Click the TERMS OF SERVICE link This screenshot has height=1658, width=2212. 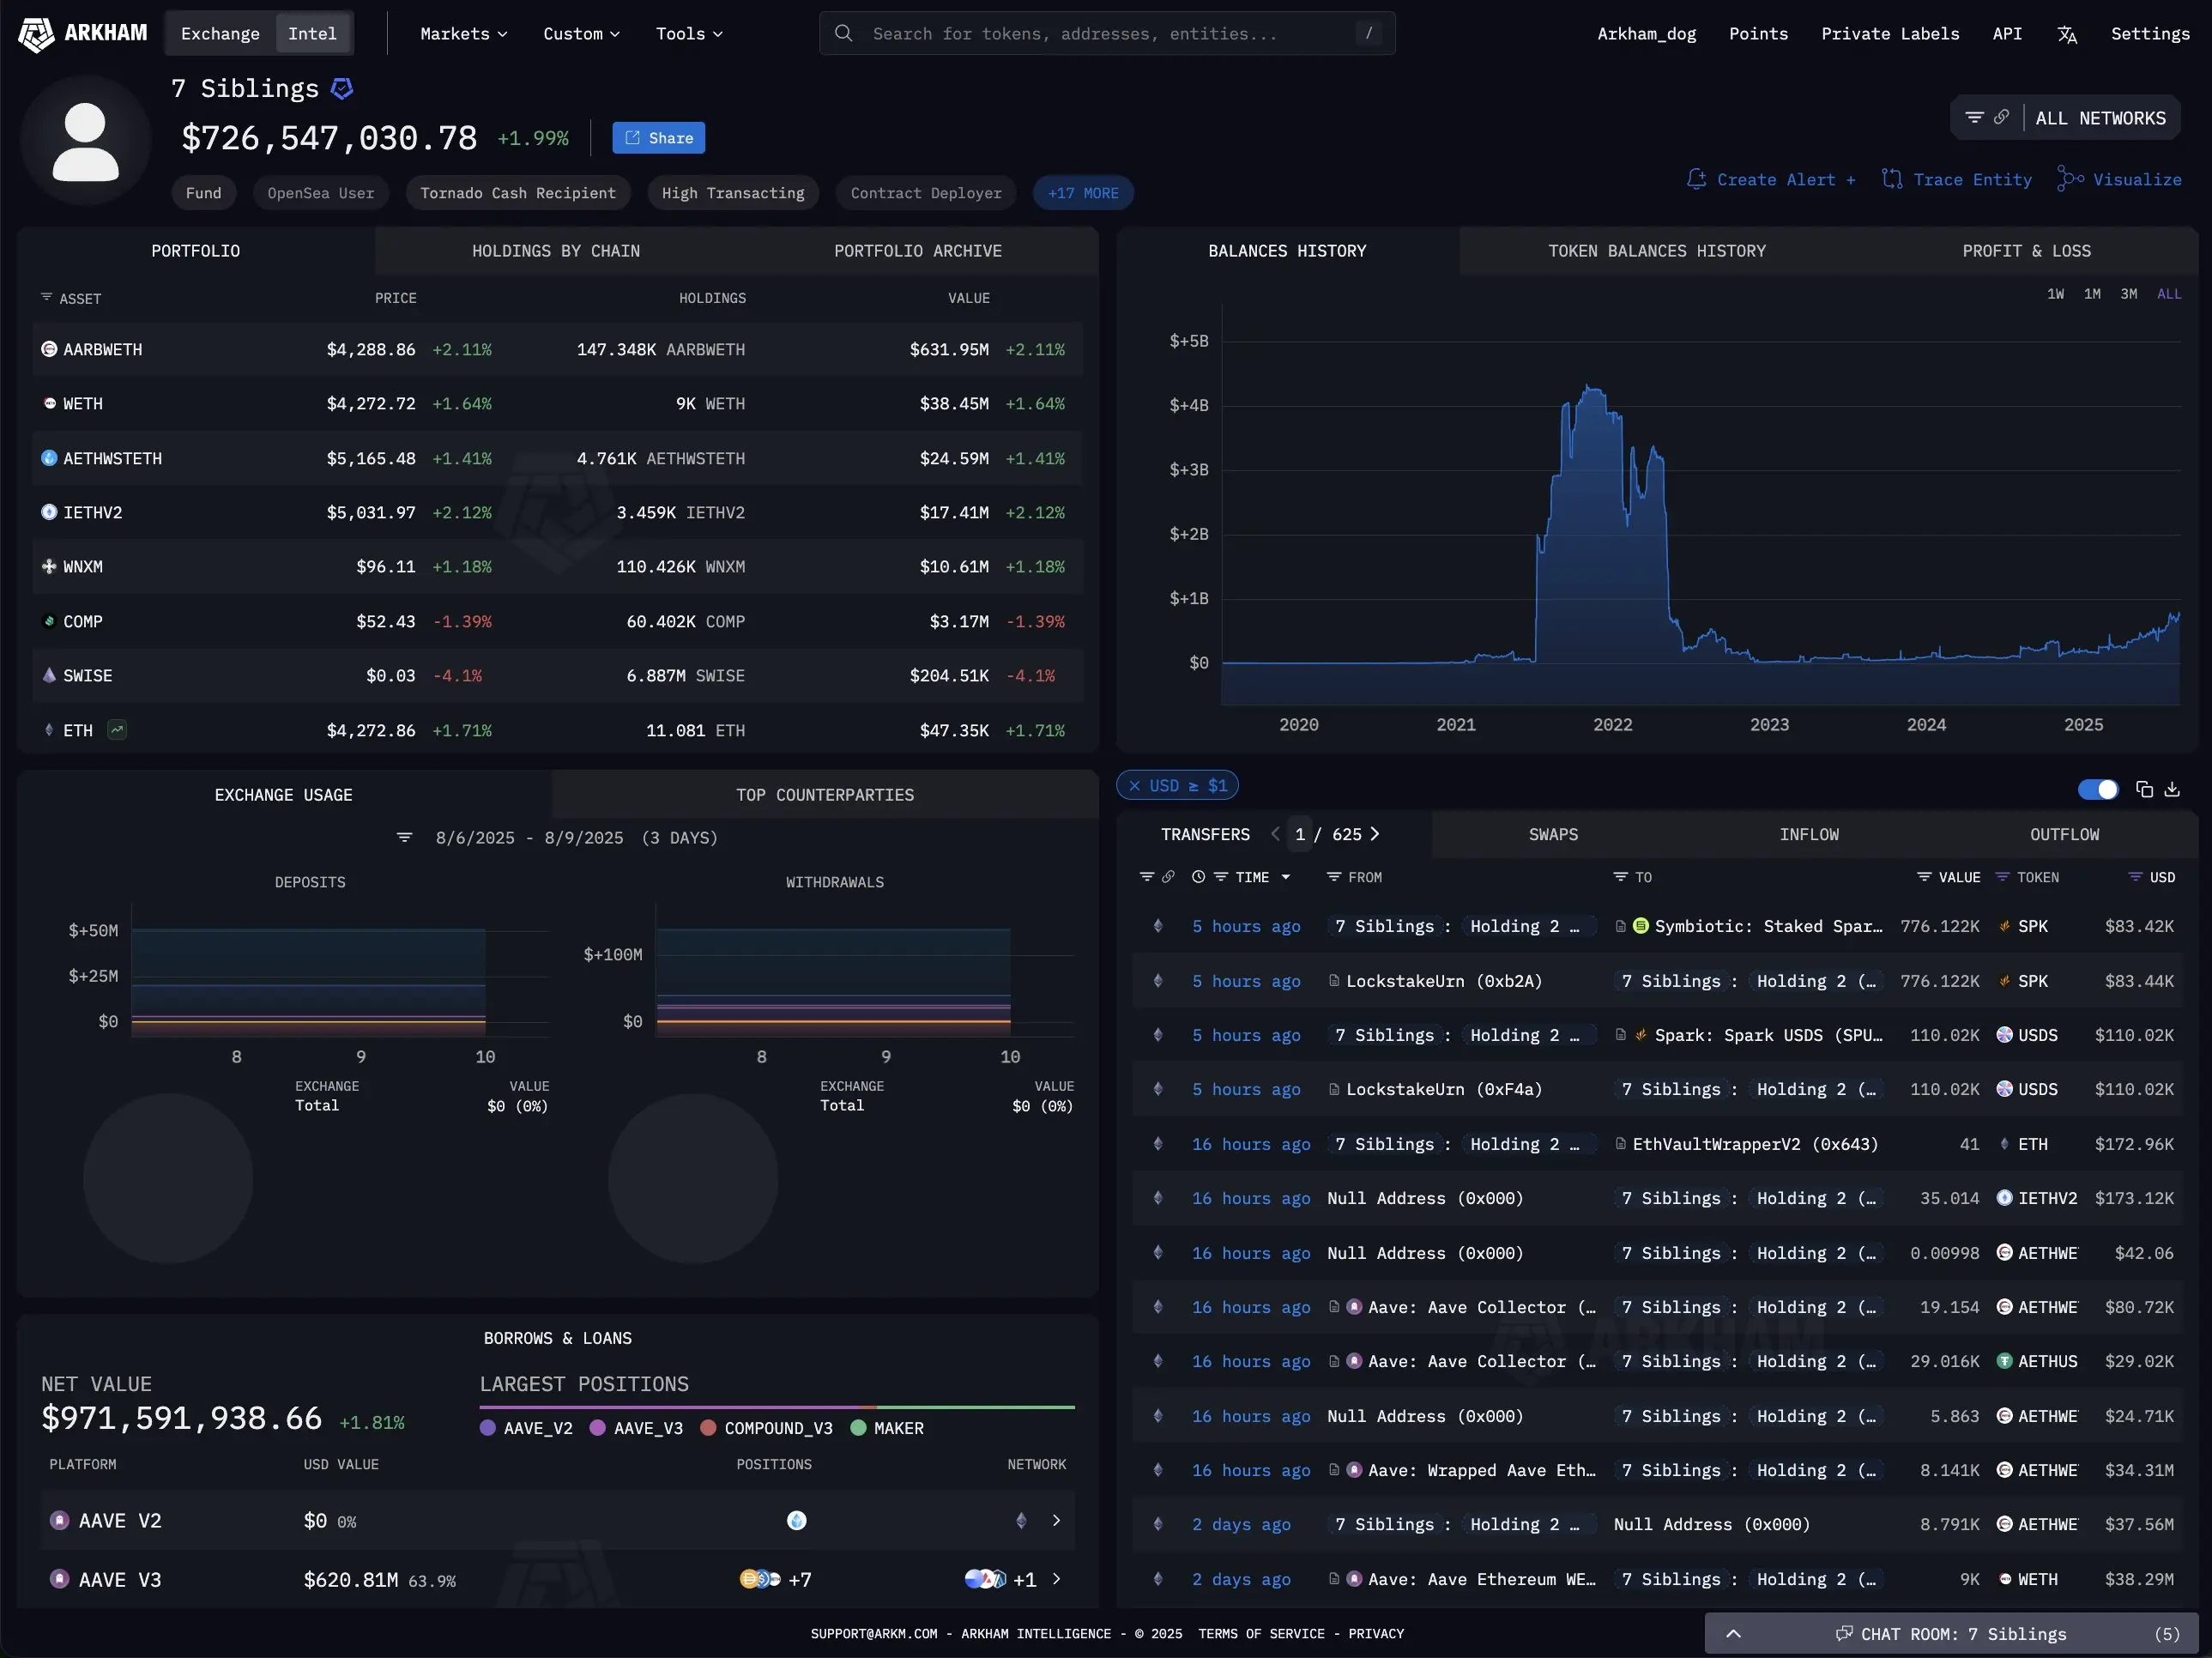pyautogui.click(x=1261, y=1633)
